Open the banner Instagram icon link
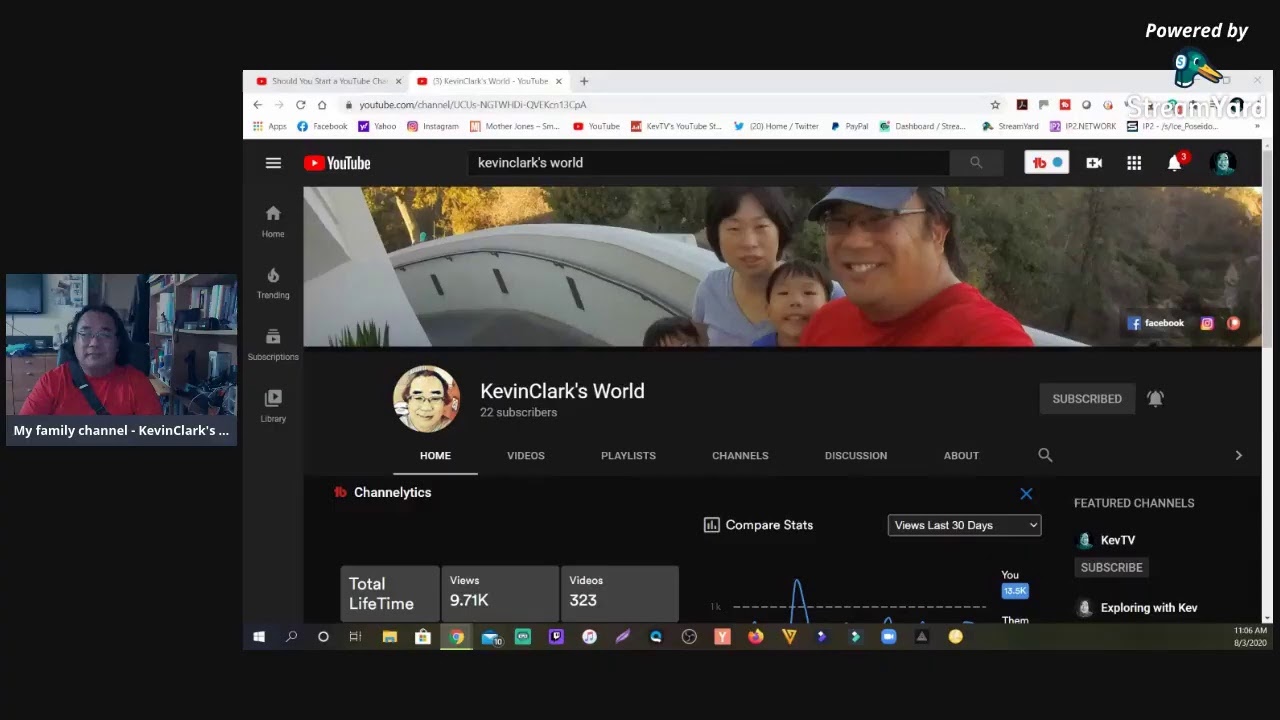Image resolution: width=1280 pixels, height=720 pixels. click(1207, 323)
